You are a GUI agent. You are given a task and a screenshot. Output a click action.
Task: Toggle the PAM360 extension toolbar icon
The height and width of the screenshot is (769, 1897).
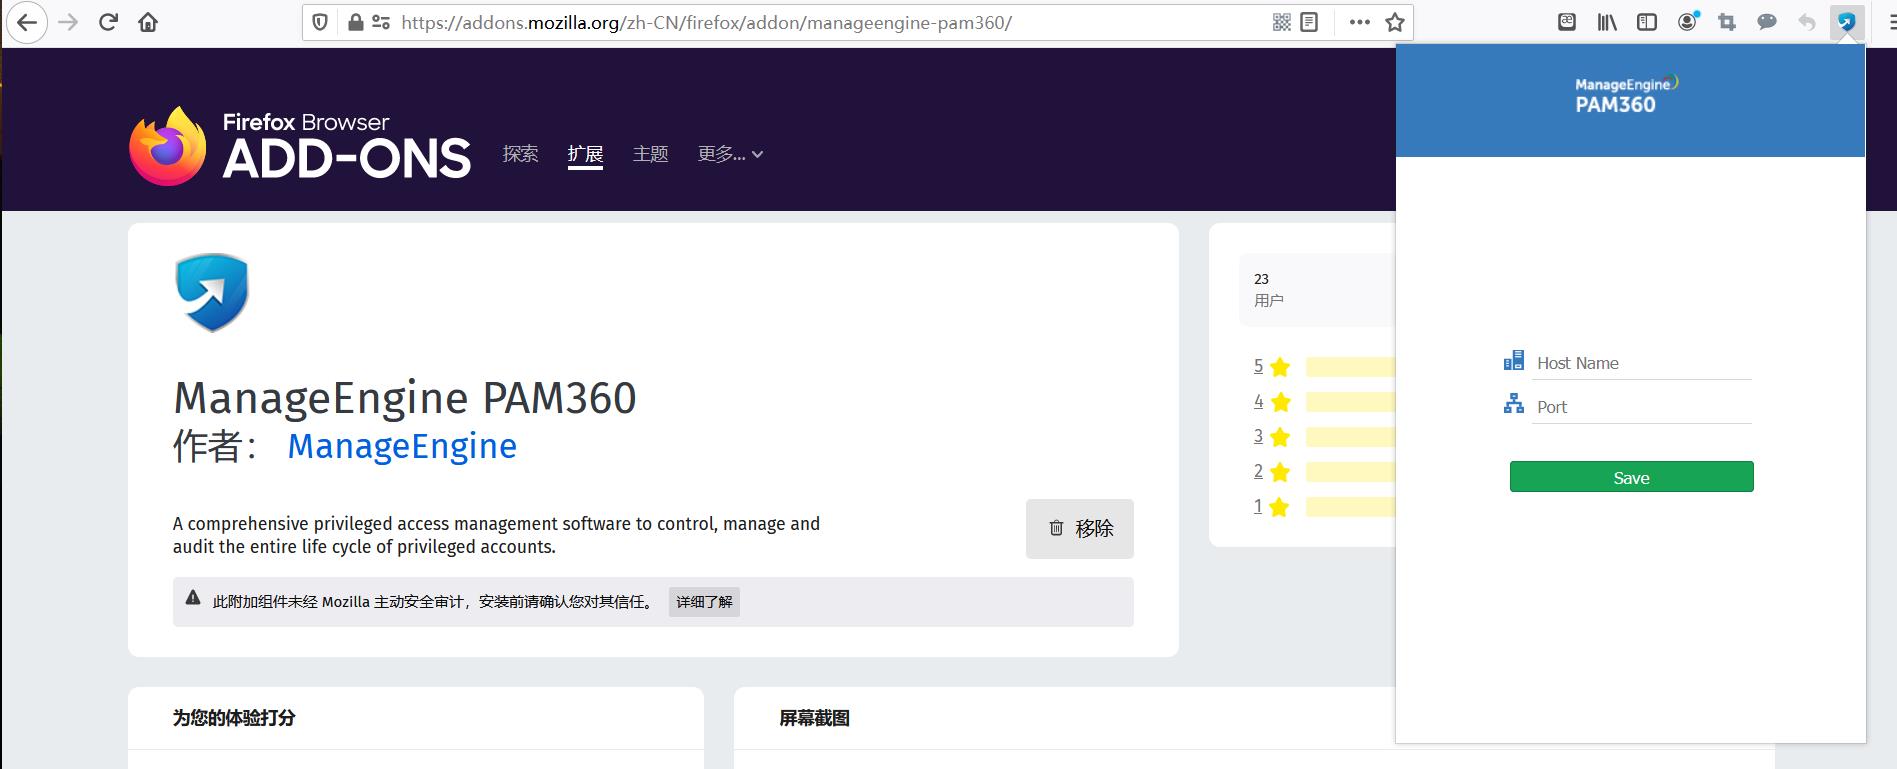click(1847, 22)
